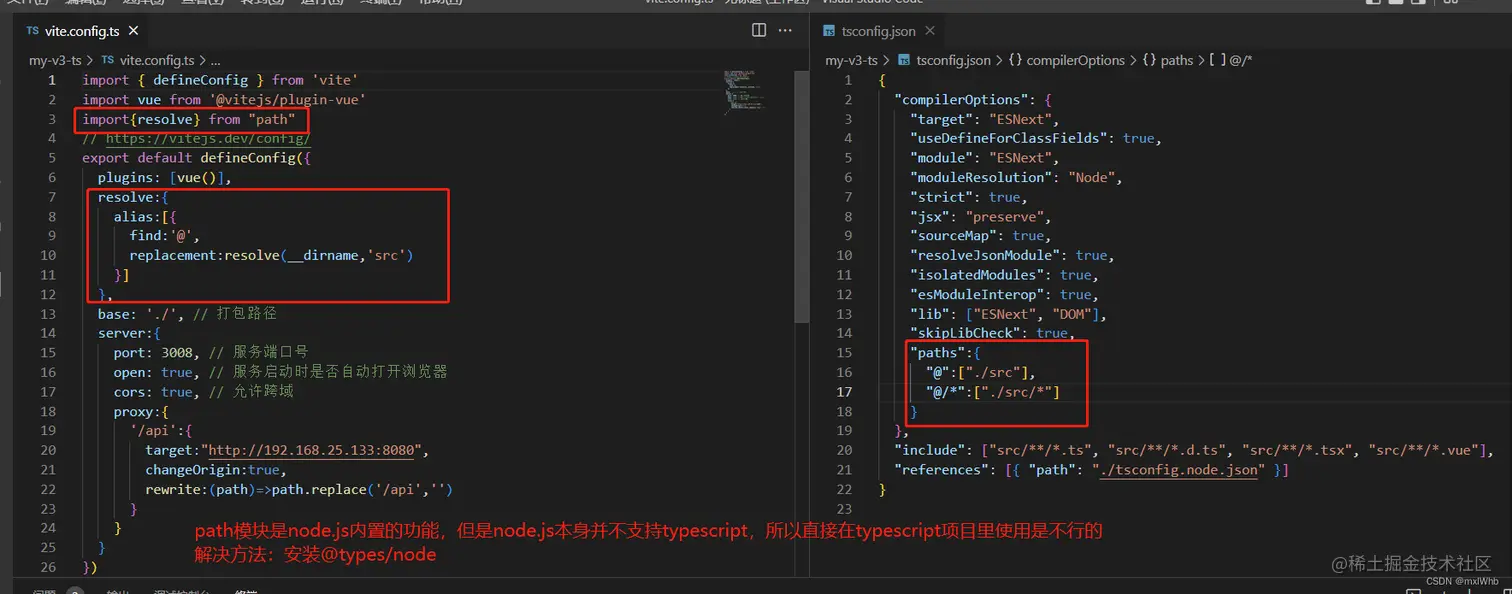Click the "paths" key on line 15
The height and width of the screenshot is (594, 1512).
(936, 353)
